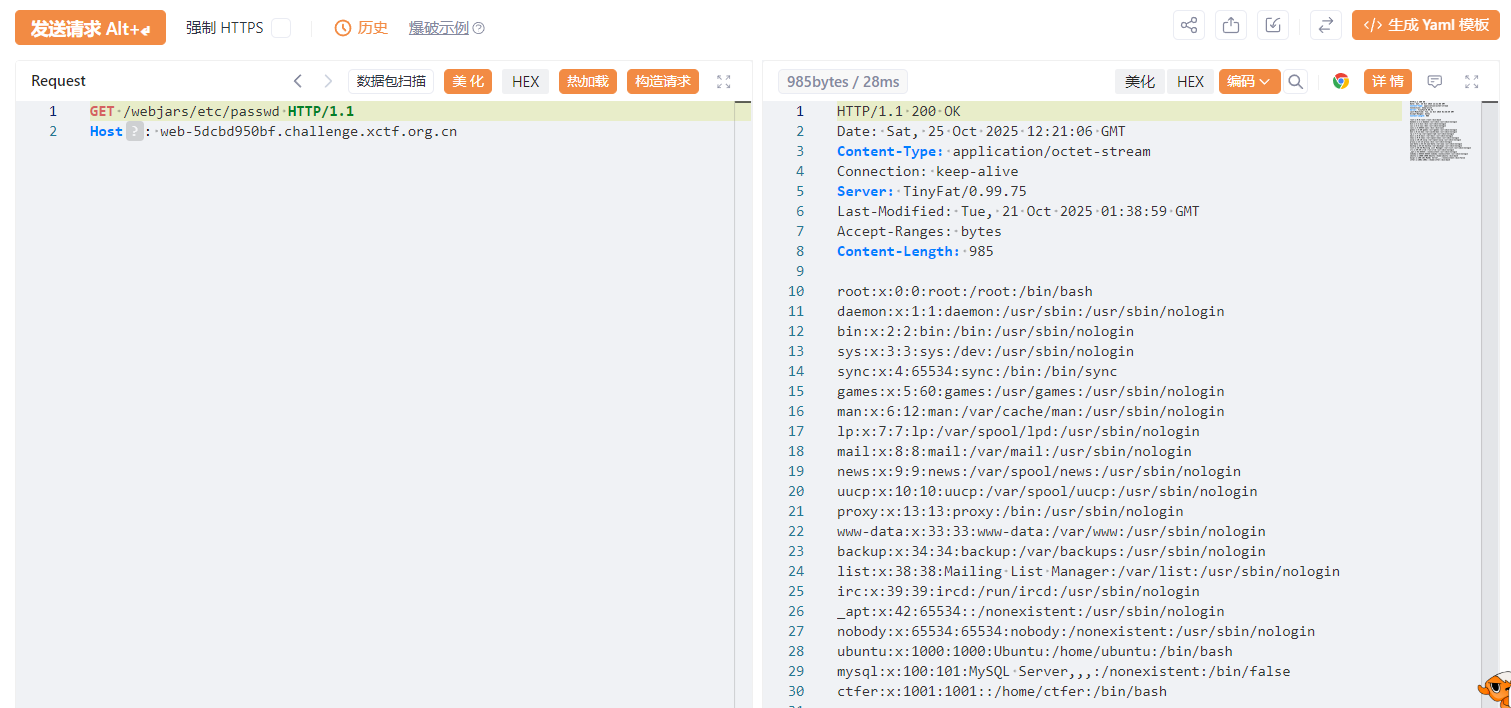The width and height of the screenshot is (1511, 708).
Task: Click the export upload icon
Action: click(x=1231, y=26)
